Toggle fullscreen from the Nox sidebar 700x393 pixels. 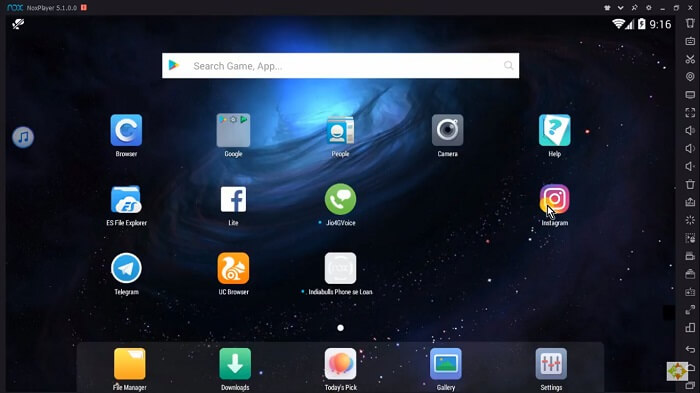click(690, 113)
